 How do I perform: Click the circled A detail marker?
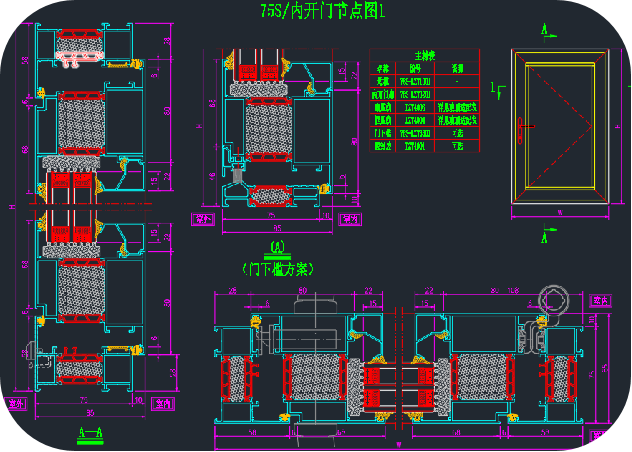pos(277,246)
